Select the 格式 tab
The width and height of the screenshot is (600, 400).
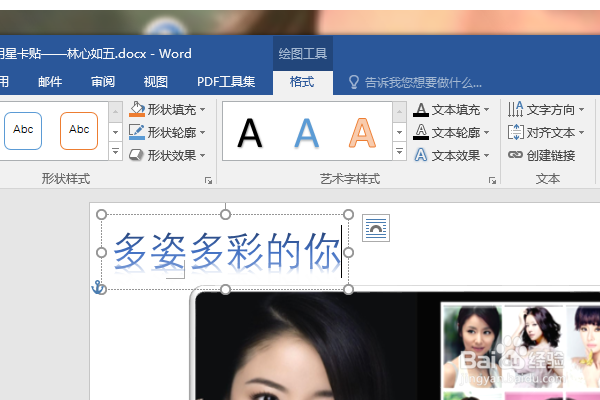coord(302,82)
